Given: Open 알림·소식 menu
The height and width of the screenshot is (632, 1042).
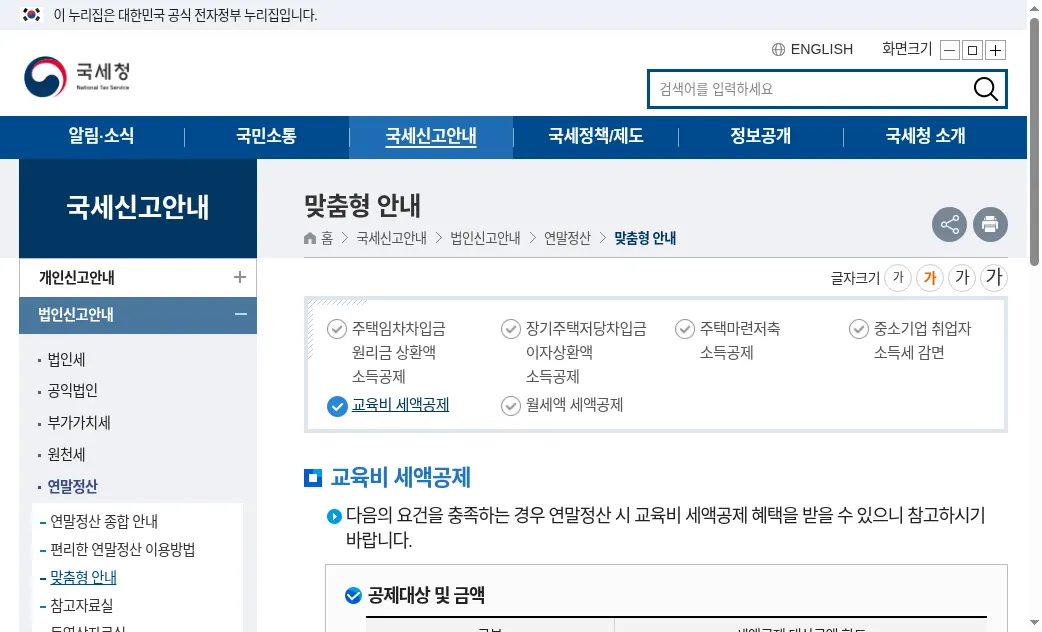Looking at the screenshot, I should (x=101, y=136).
